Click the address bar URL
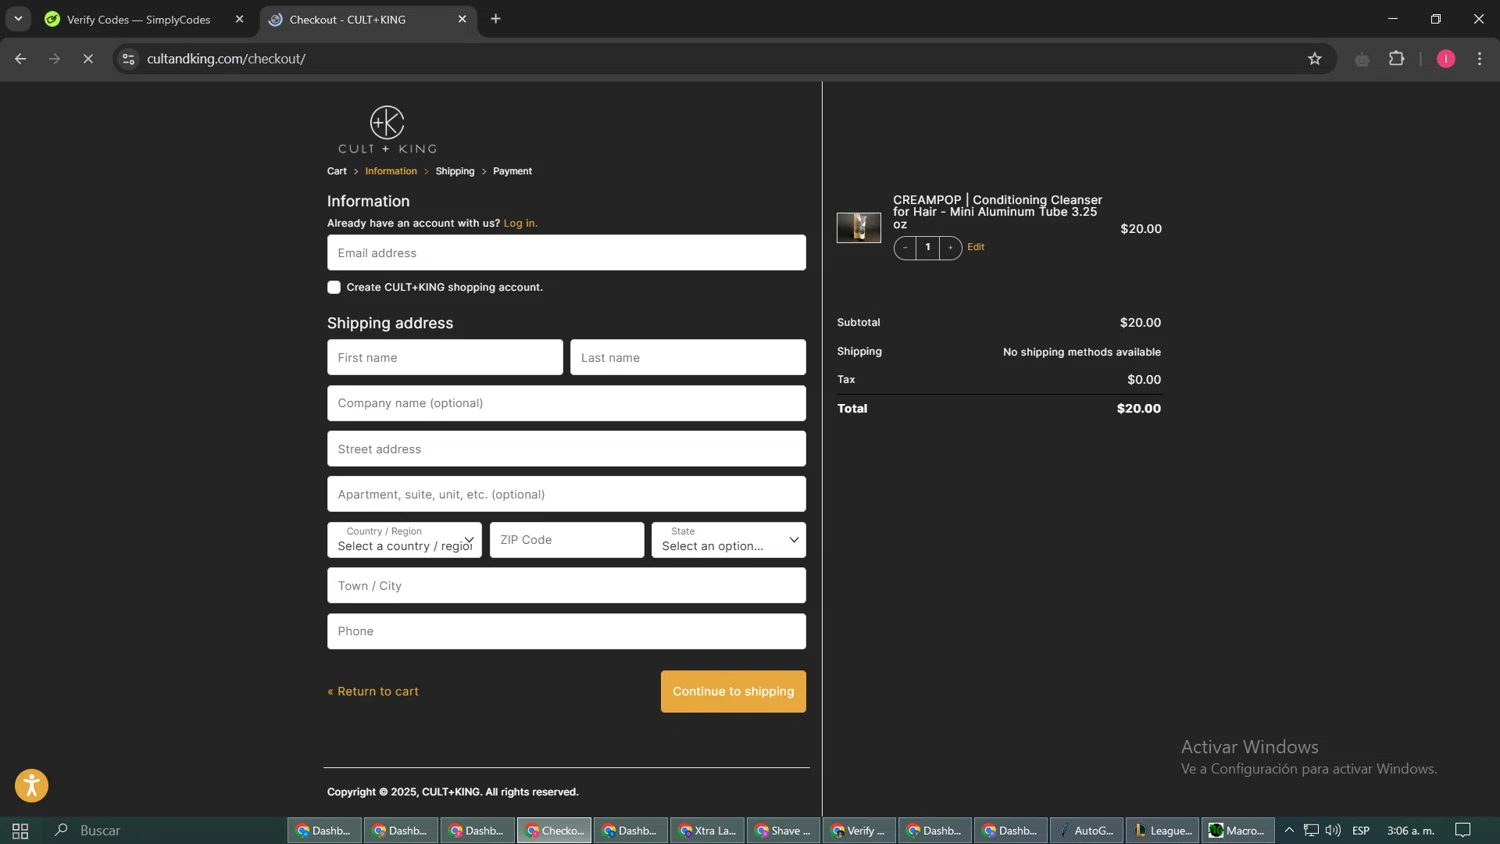Screen dimensions: 1500x844 (x=226, y=59)
